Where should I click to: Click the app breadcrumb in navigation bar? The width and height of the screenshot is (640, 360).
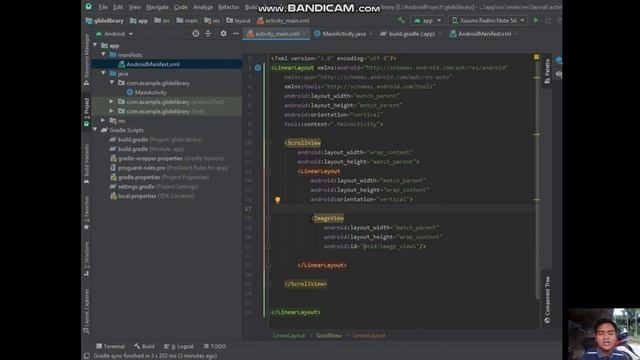click(139, 20)
